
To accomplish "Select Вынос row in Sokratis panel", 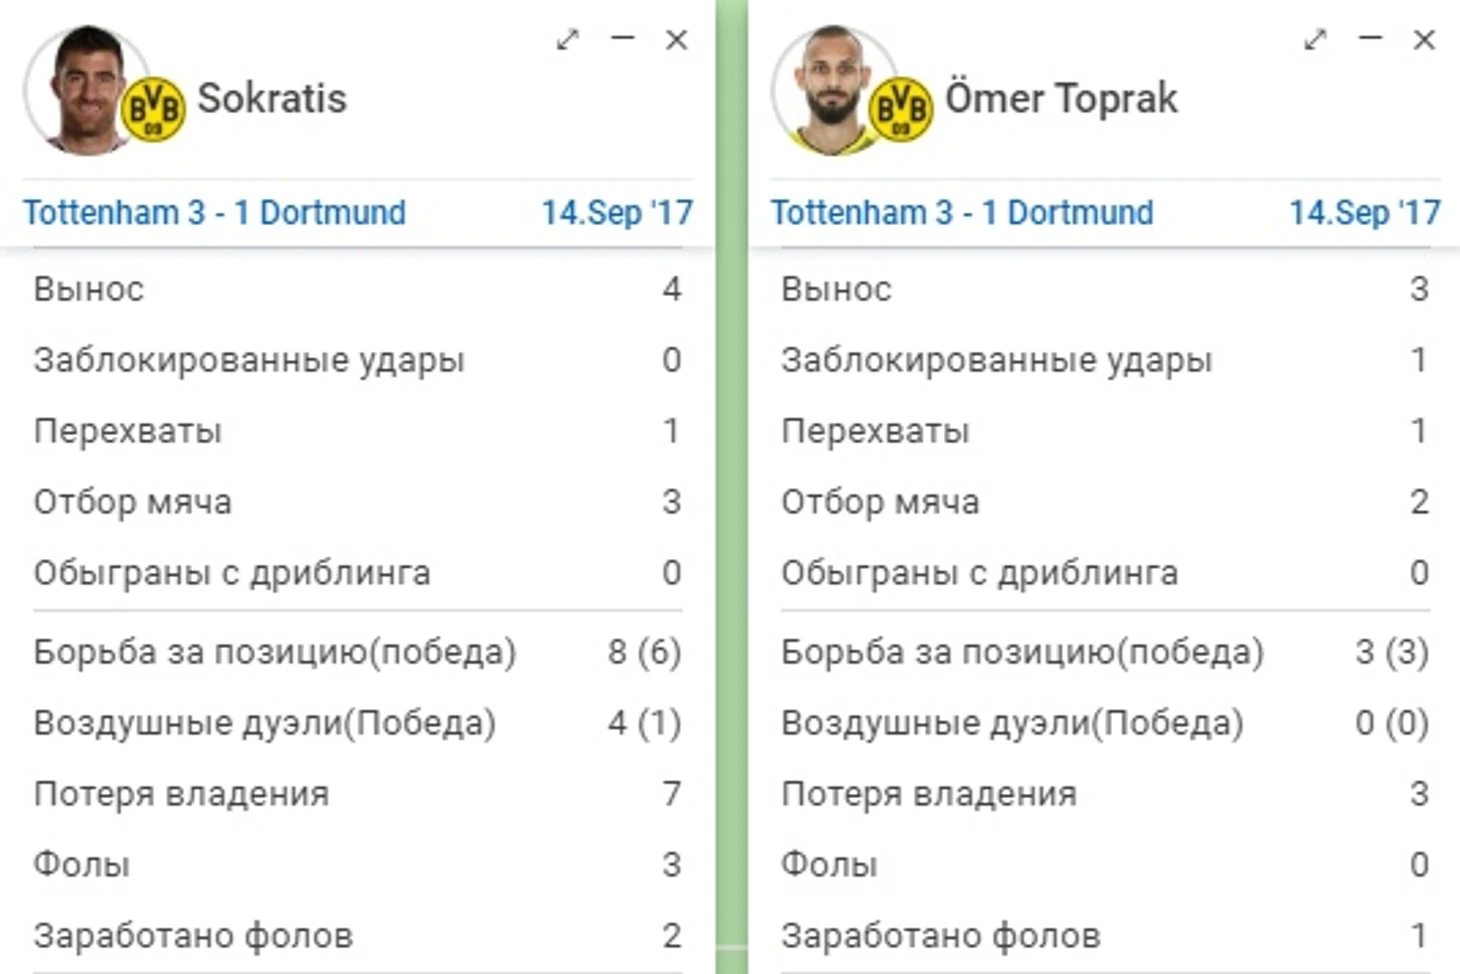I will 357,289.
